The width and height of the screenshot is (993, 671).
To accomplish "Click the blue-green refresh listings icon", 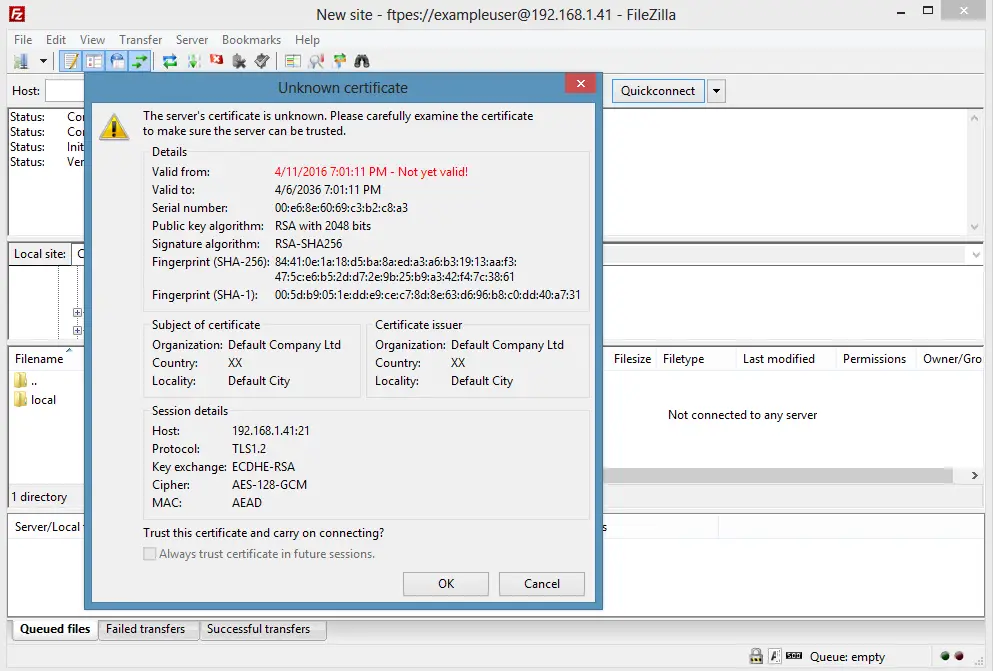I will pyautogui.click(x=170, y=61).
